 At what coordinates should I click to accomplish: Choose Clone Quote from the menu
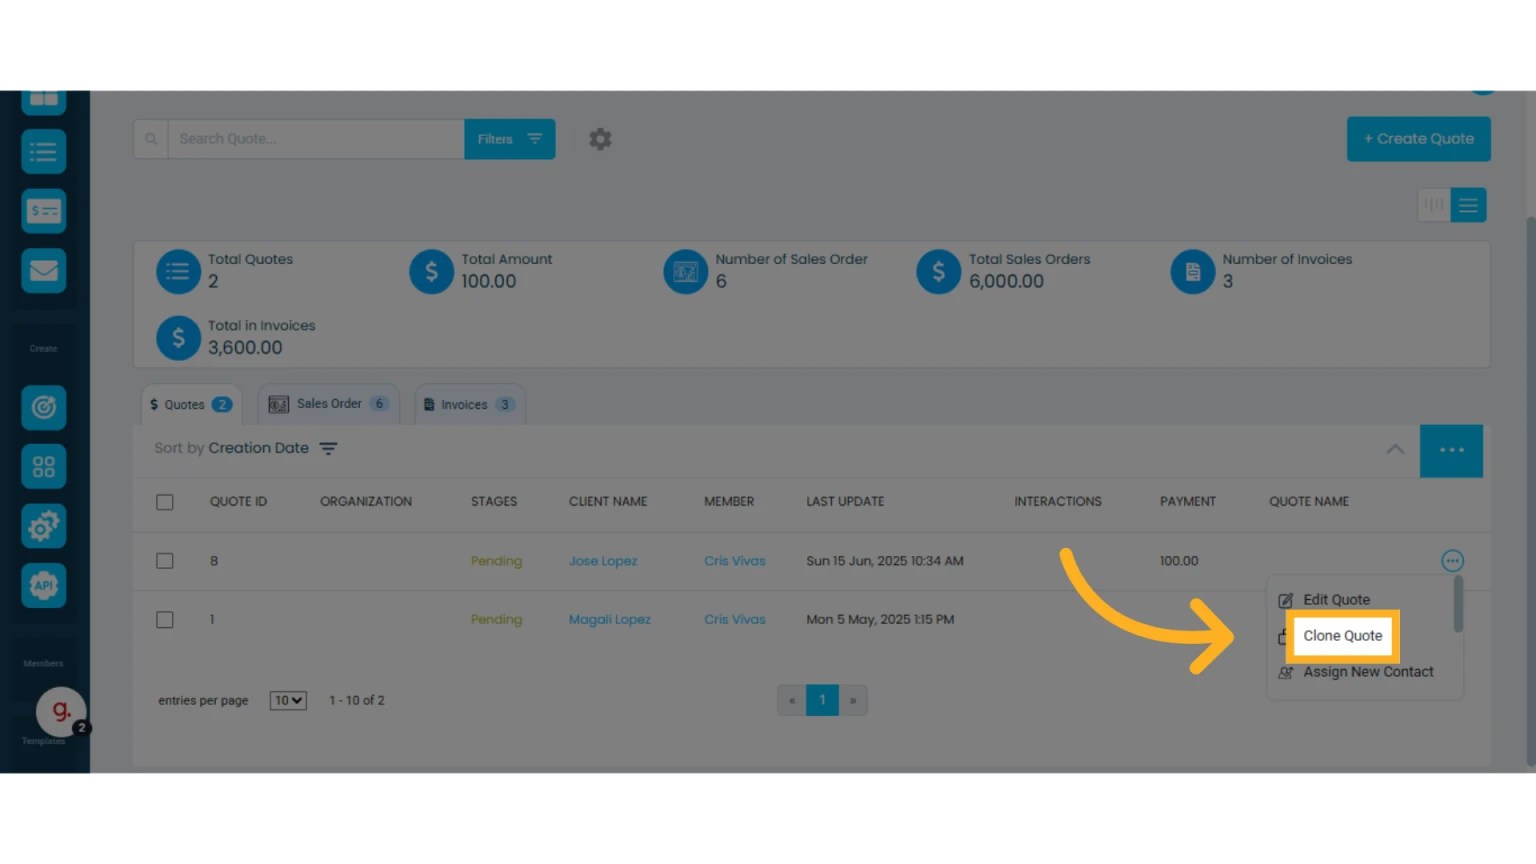(1343, 636)
